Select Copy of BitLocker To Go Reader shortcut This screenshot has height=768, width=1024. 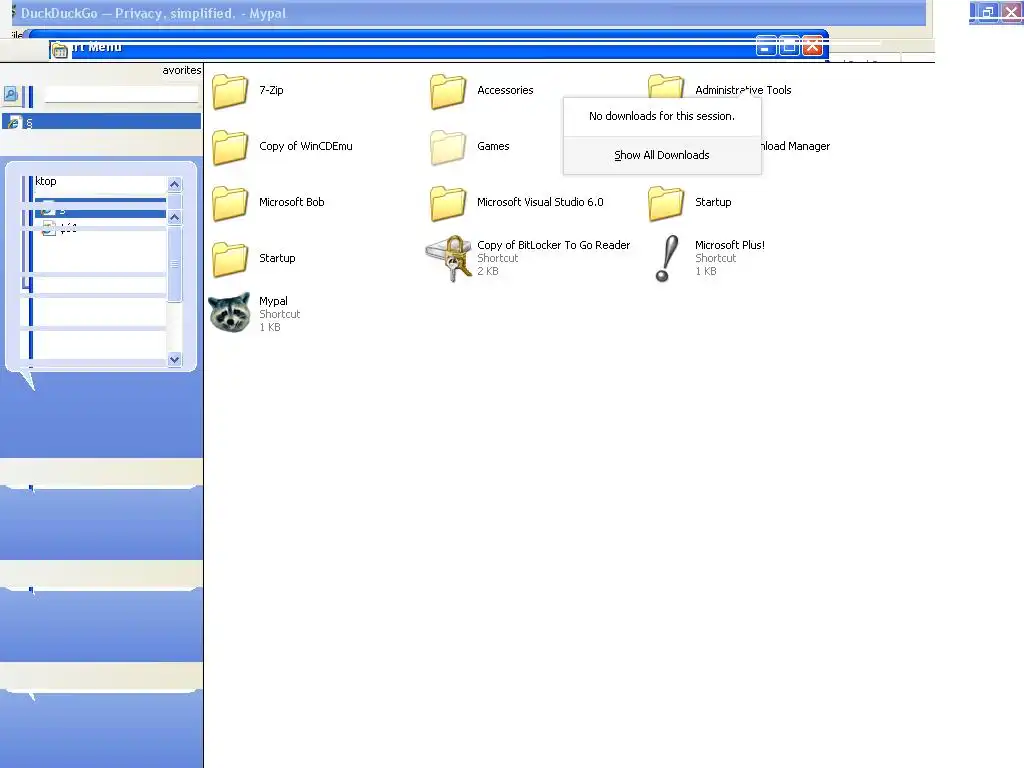click(x=528, y=259)
